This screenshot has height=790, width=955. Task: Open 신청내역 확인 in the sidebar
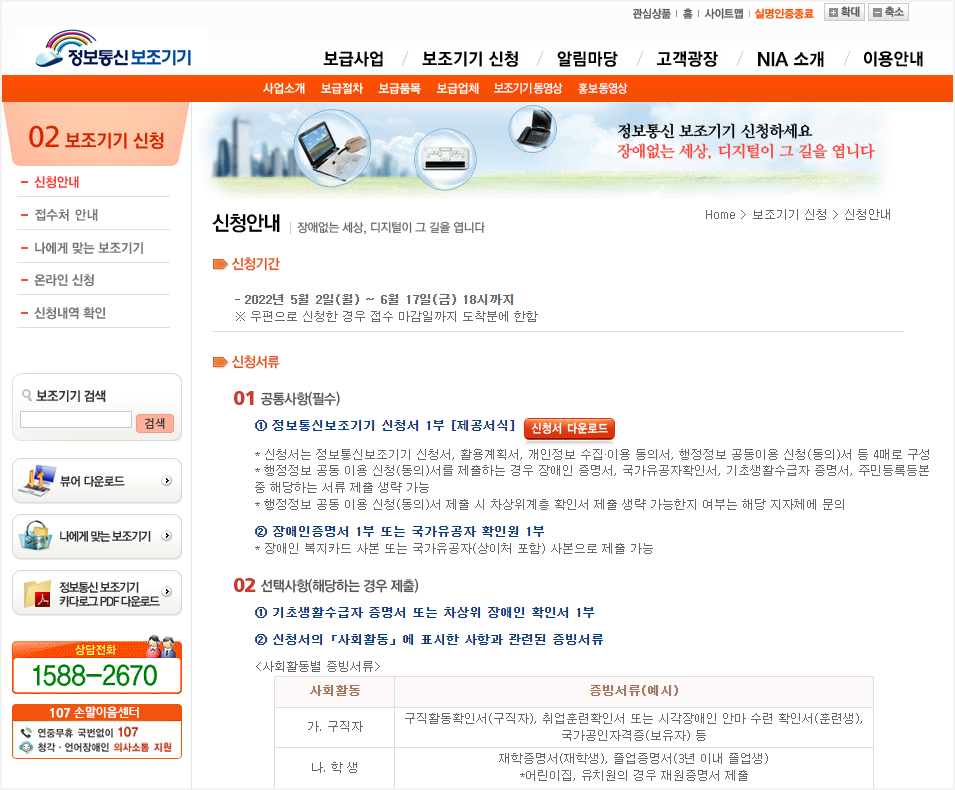click(x=69, y=313)
